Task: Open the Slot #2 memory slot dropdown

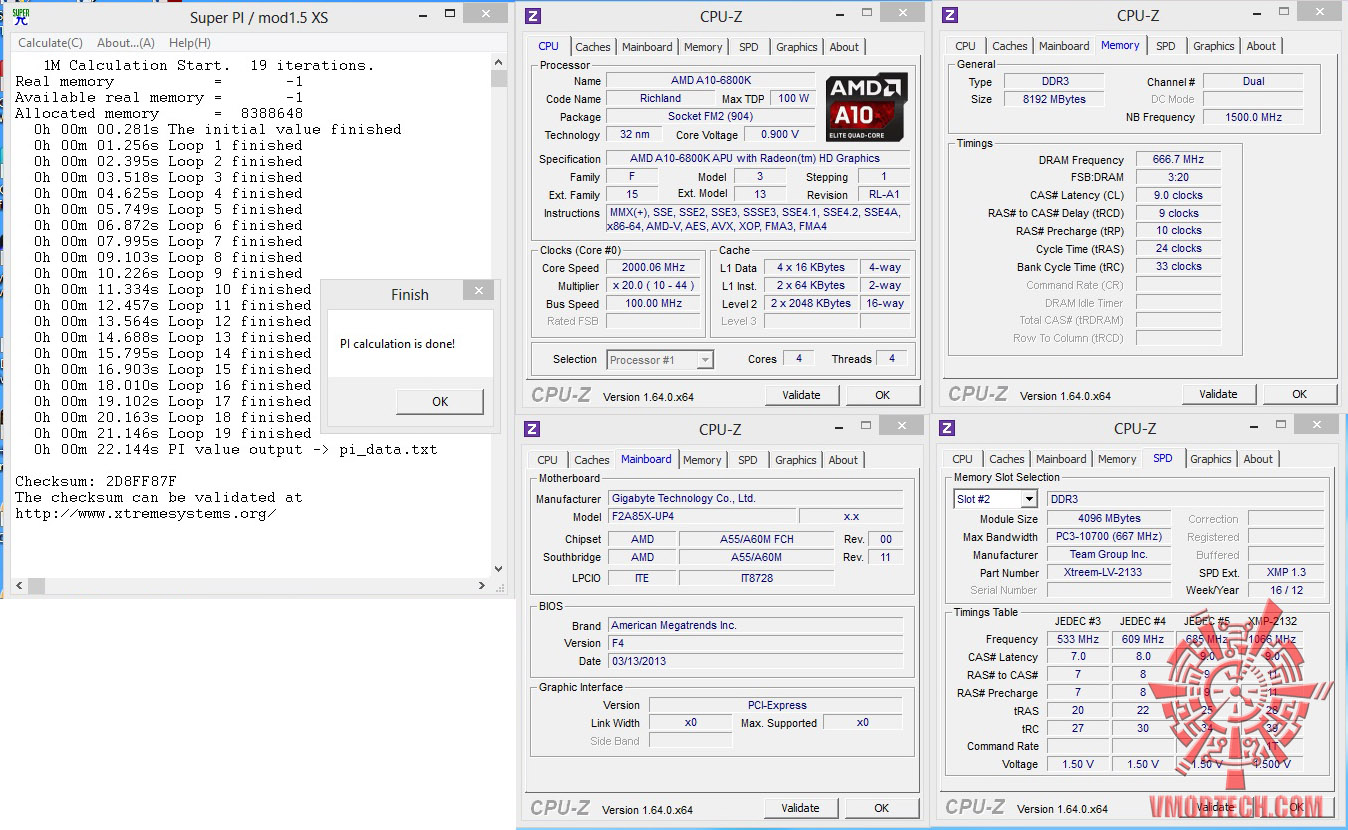Action: pos(1028,499)
